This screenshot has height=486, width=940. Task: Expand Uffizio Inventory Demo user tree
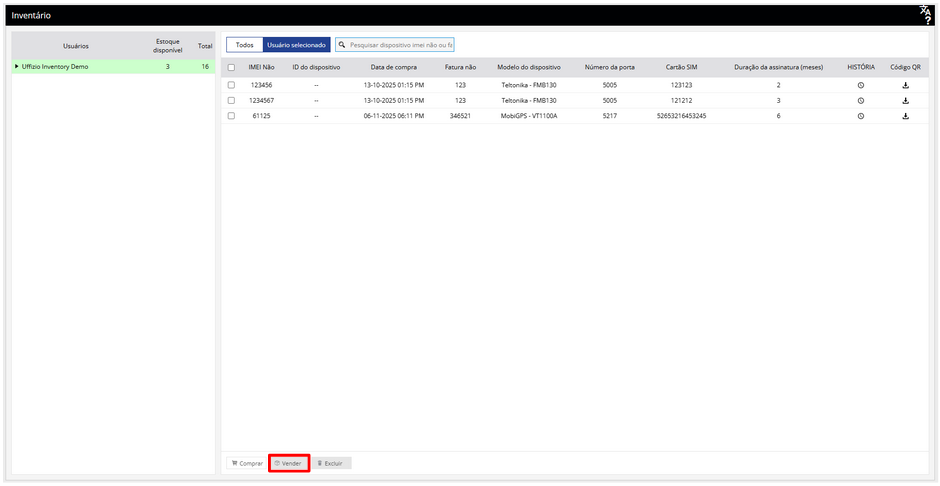(17, 67)
